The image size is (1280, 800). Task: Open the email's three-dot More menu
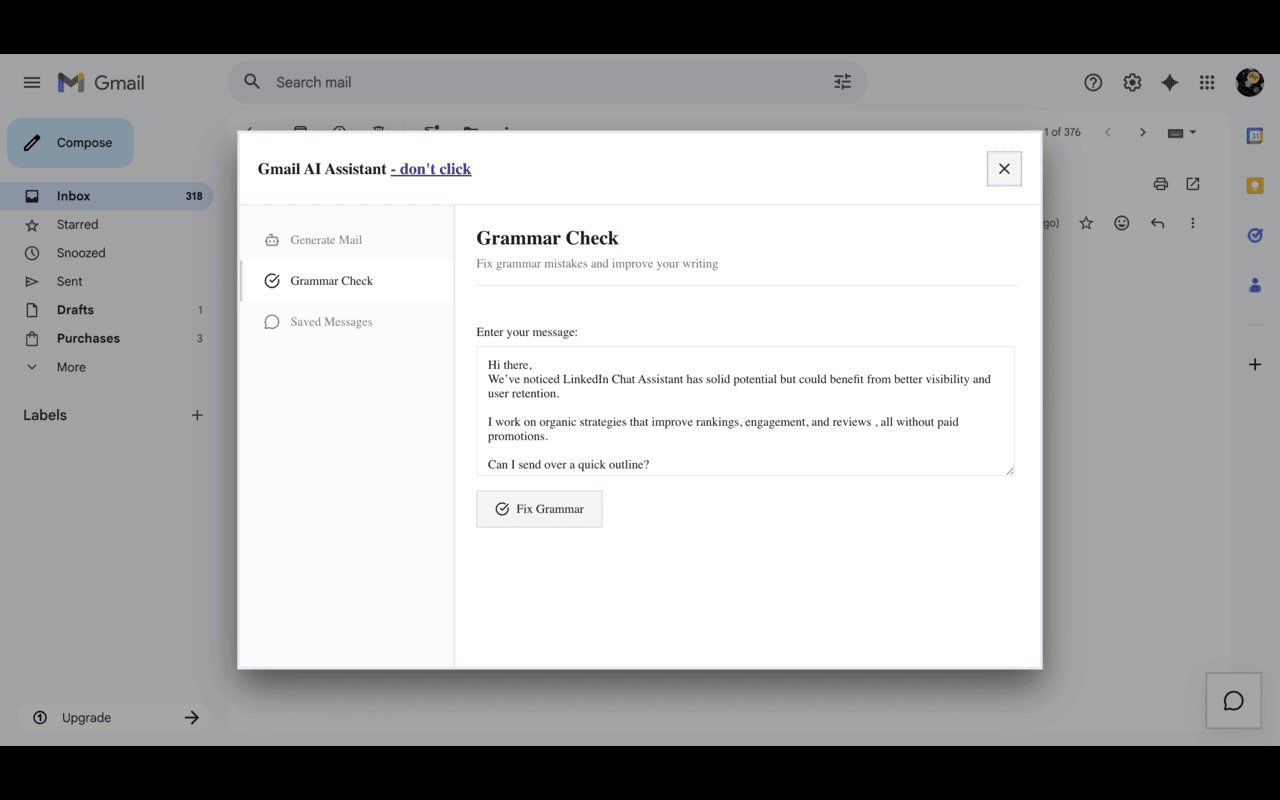pos(1192,223)
